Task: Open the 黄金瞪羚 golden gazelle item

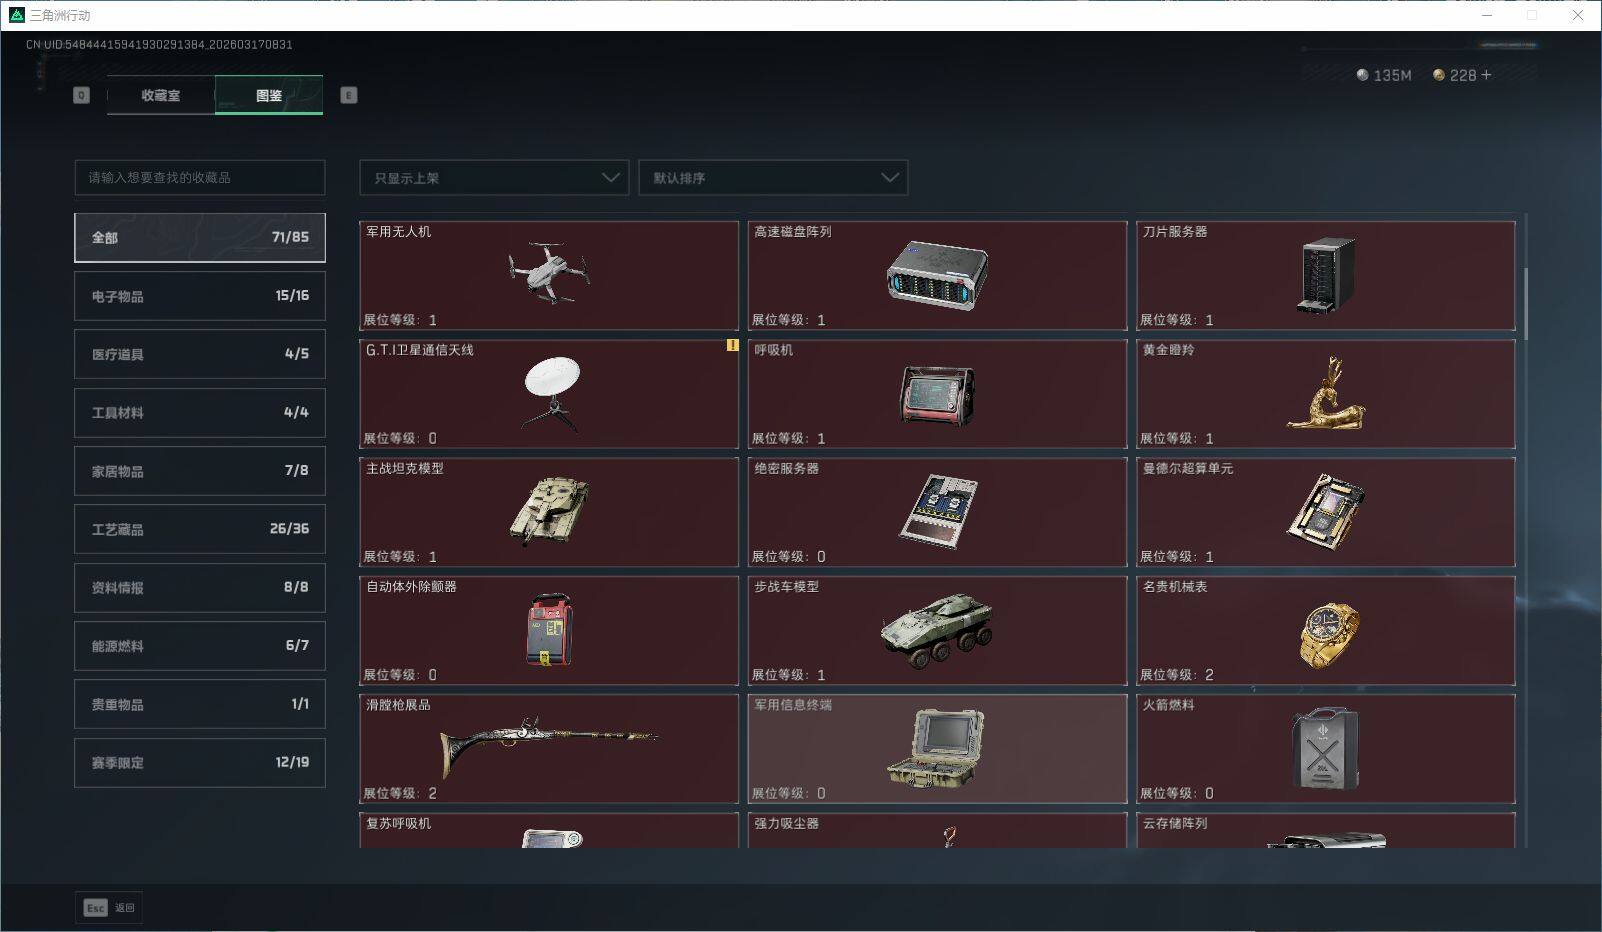Action: 1326,394
